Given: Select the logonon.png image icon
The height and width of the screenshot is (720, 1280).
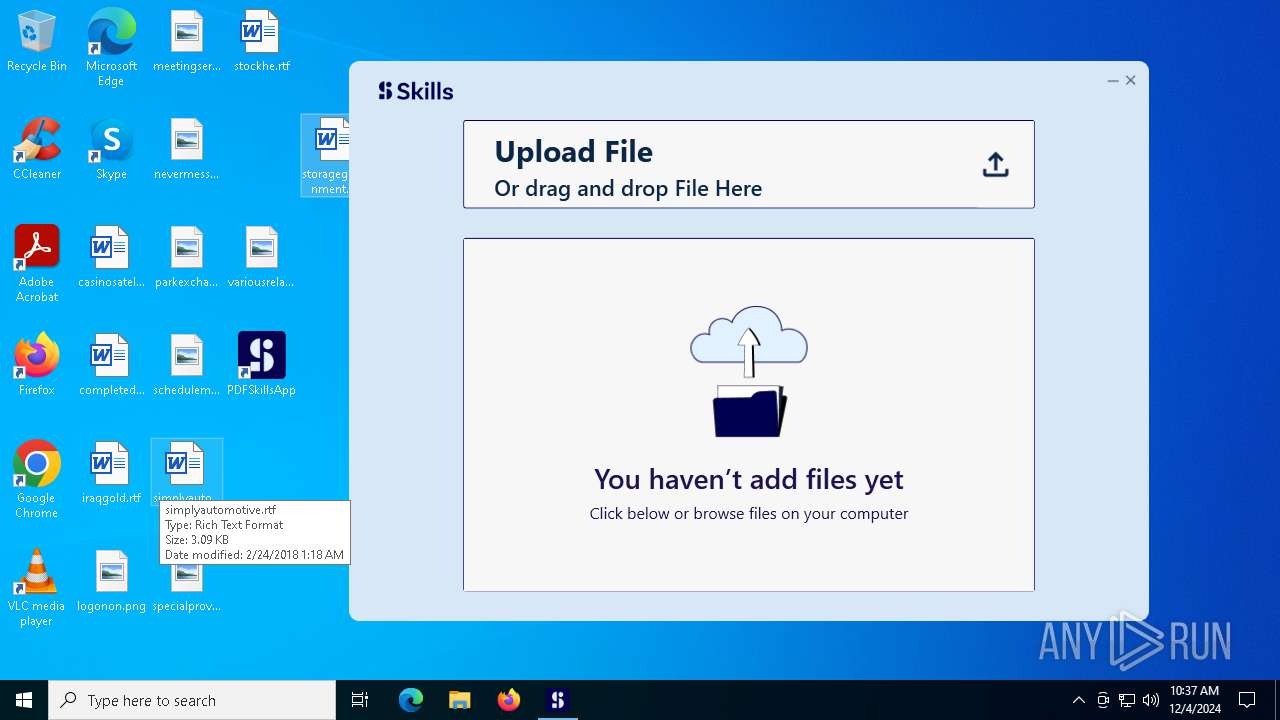Looking at the screenshot, I should coord(111,582).
